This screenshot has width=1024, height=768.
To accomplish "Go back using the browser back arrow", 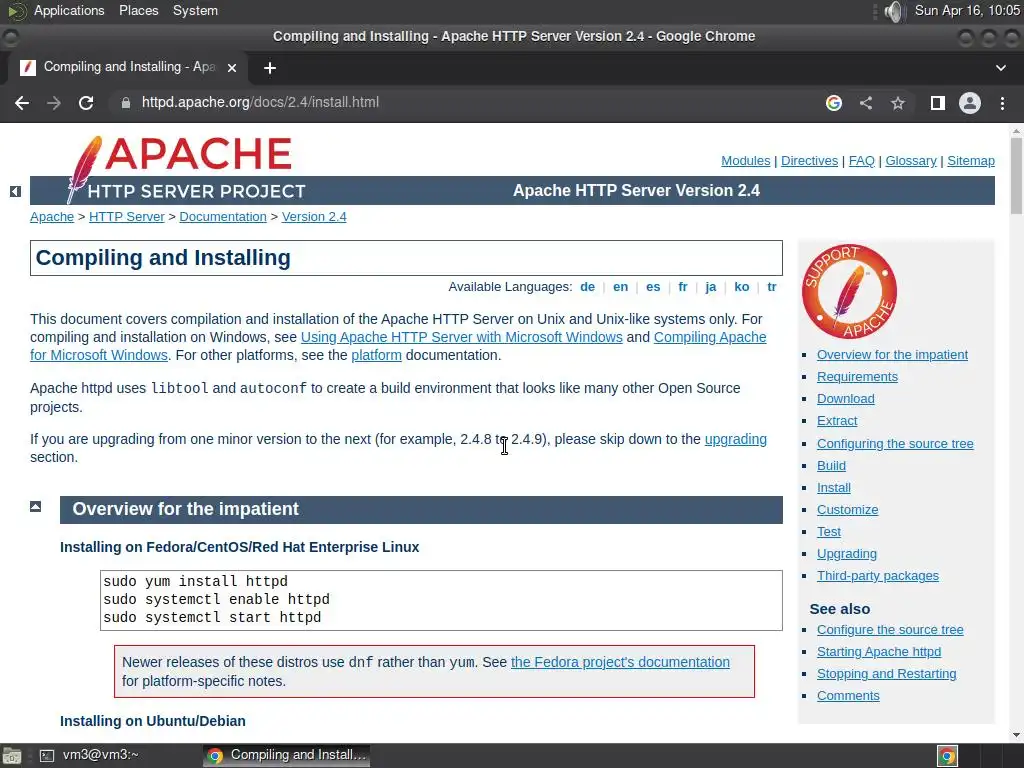I will [x=22, y=103].
